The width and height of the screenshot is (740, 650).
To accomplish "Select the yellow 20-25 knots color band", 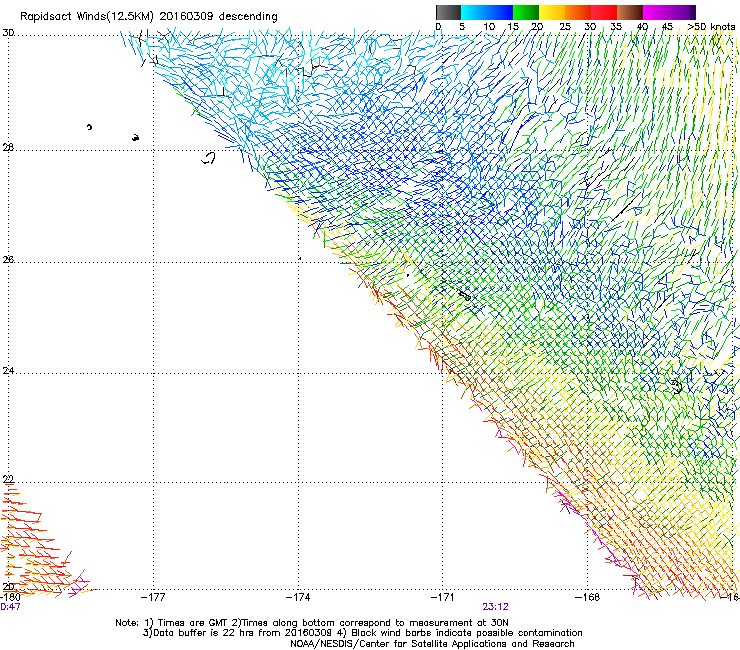I will (552, 12).
